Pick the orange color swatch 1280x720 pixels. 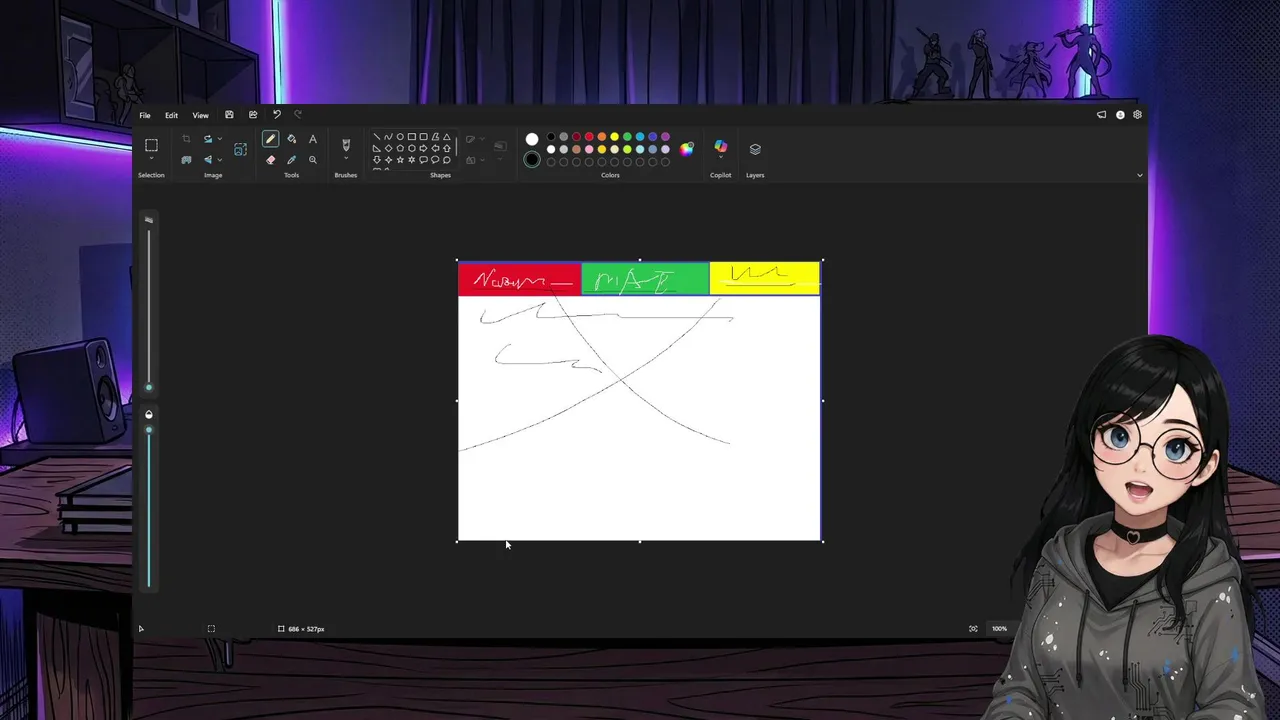click(x=602, y=137)
